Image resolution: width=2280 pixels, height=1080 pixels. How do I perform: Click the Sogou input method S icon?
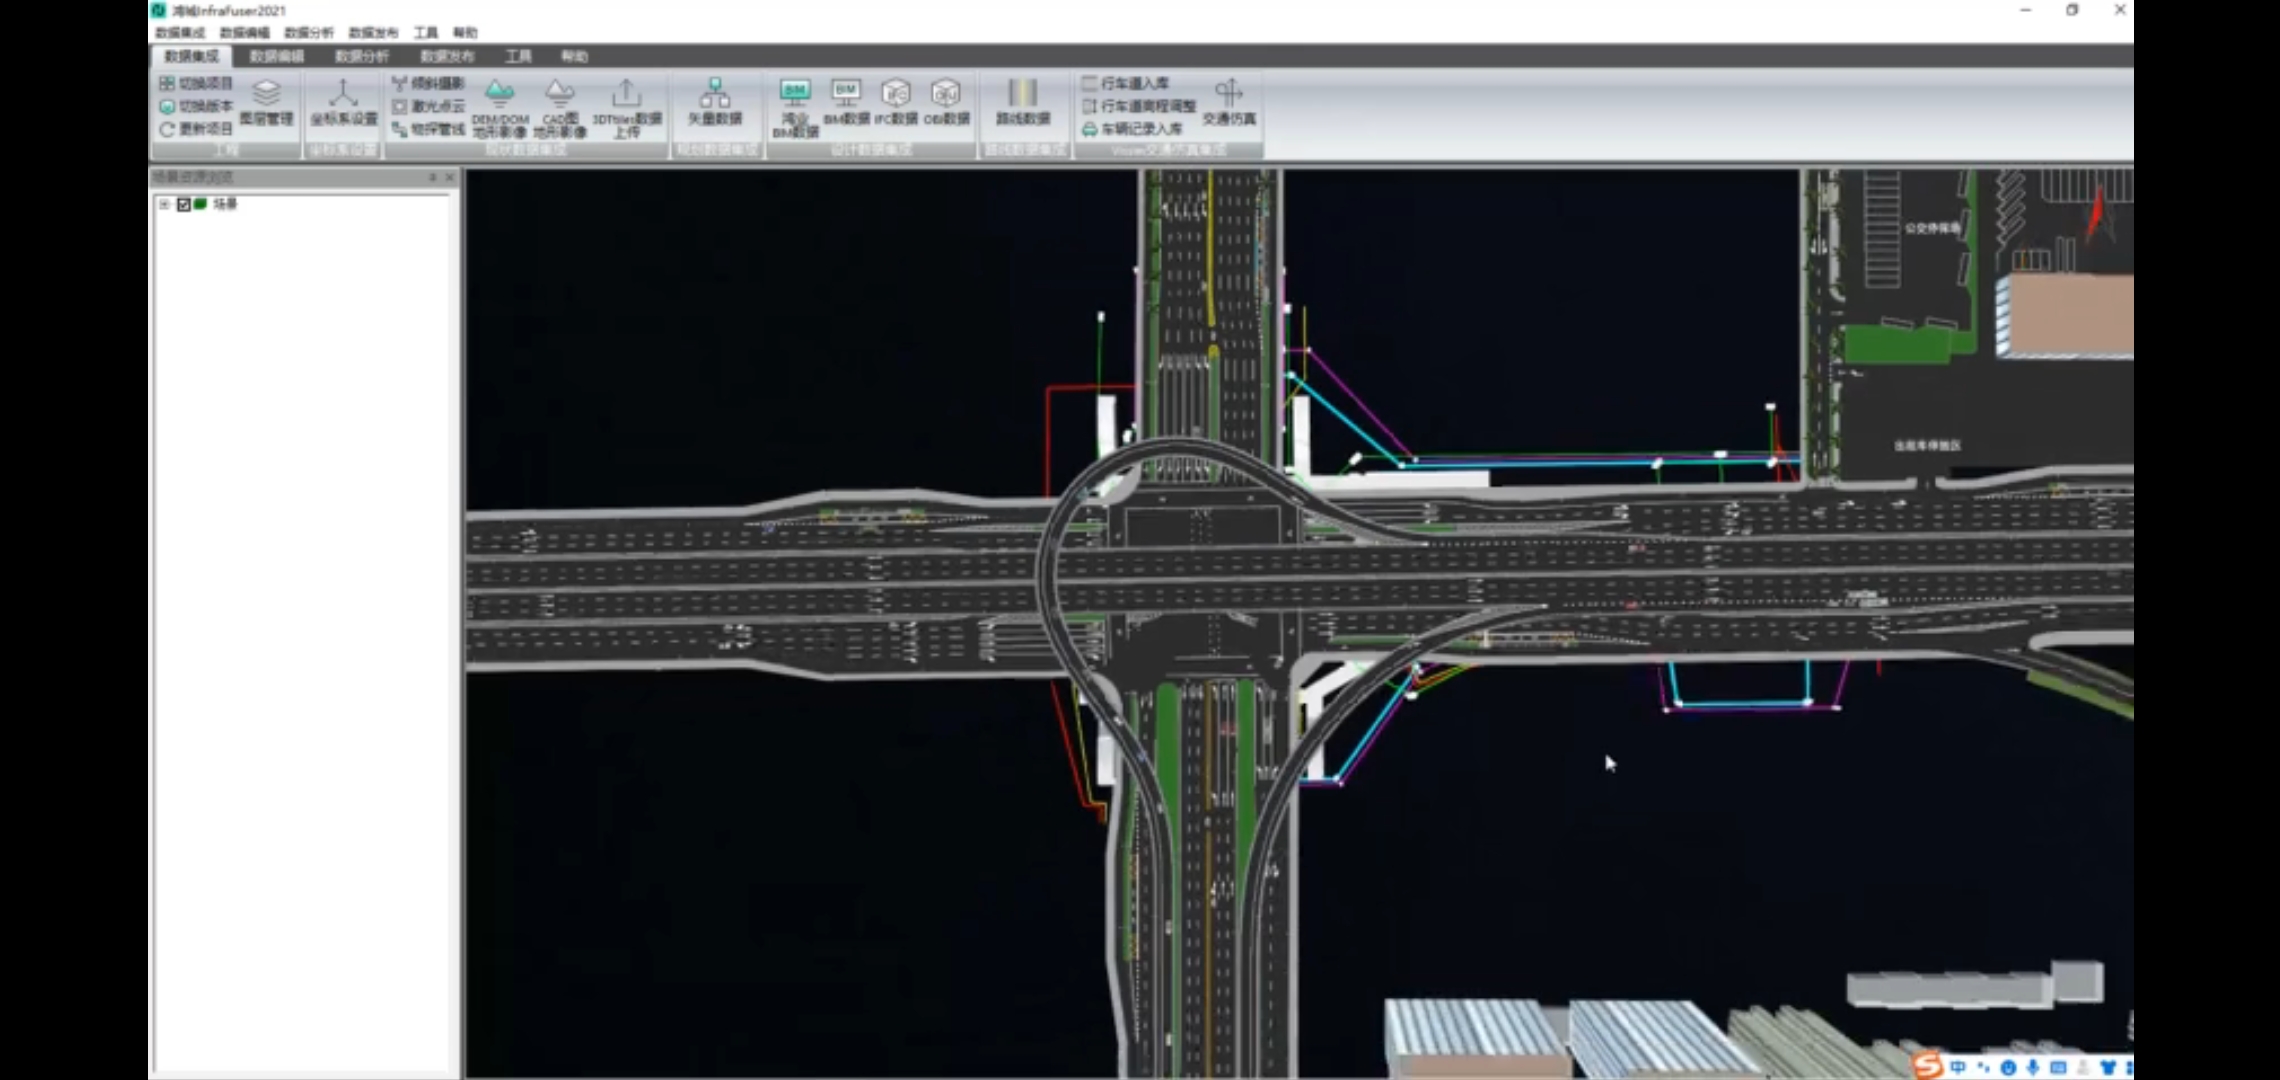point(1929,1066)
